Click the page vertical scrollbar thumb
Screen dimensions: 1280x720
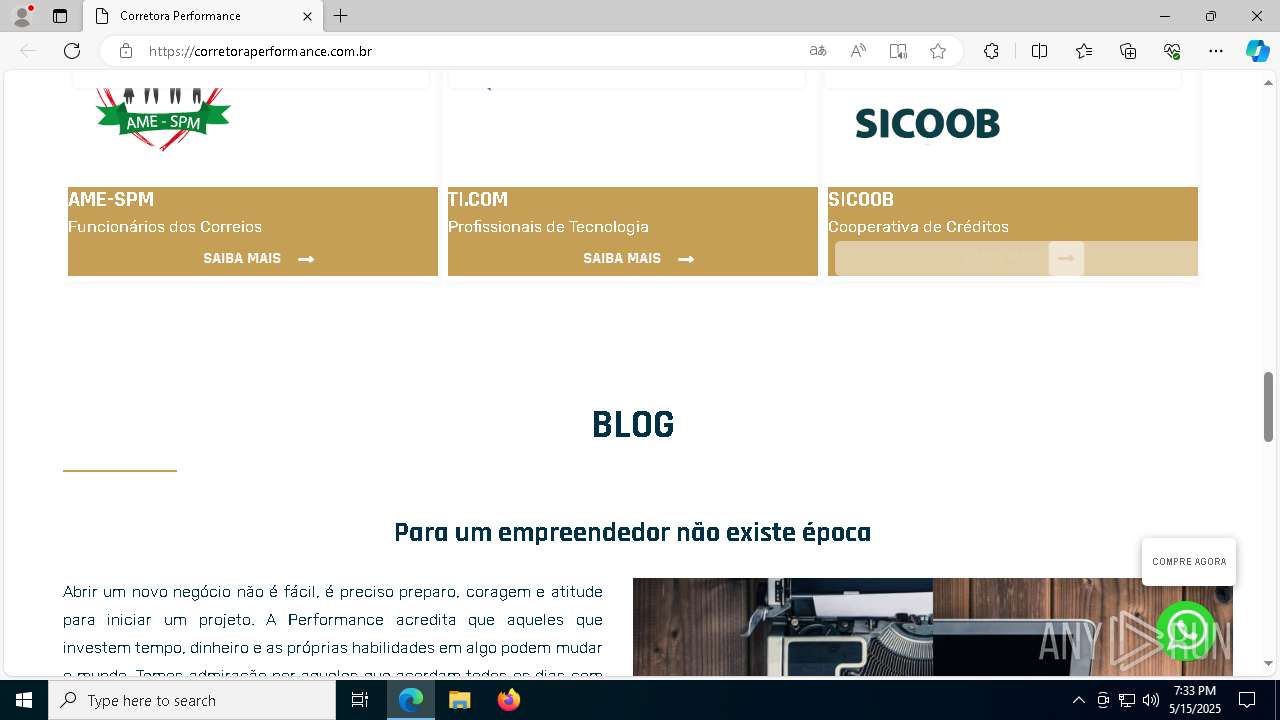click(1268, 407)
